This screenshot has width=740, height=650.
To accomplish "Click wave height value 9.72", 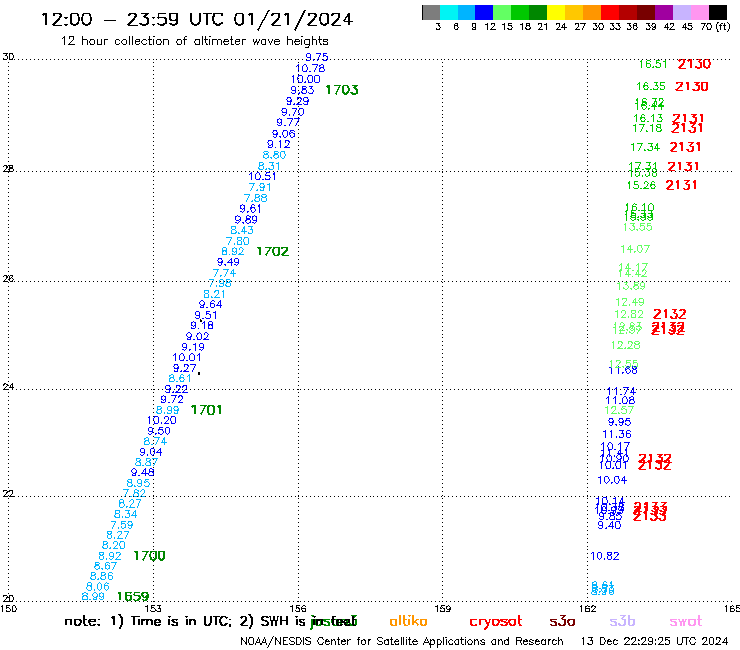I will point(172,399).
